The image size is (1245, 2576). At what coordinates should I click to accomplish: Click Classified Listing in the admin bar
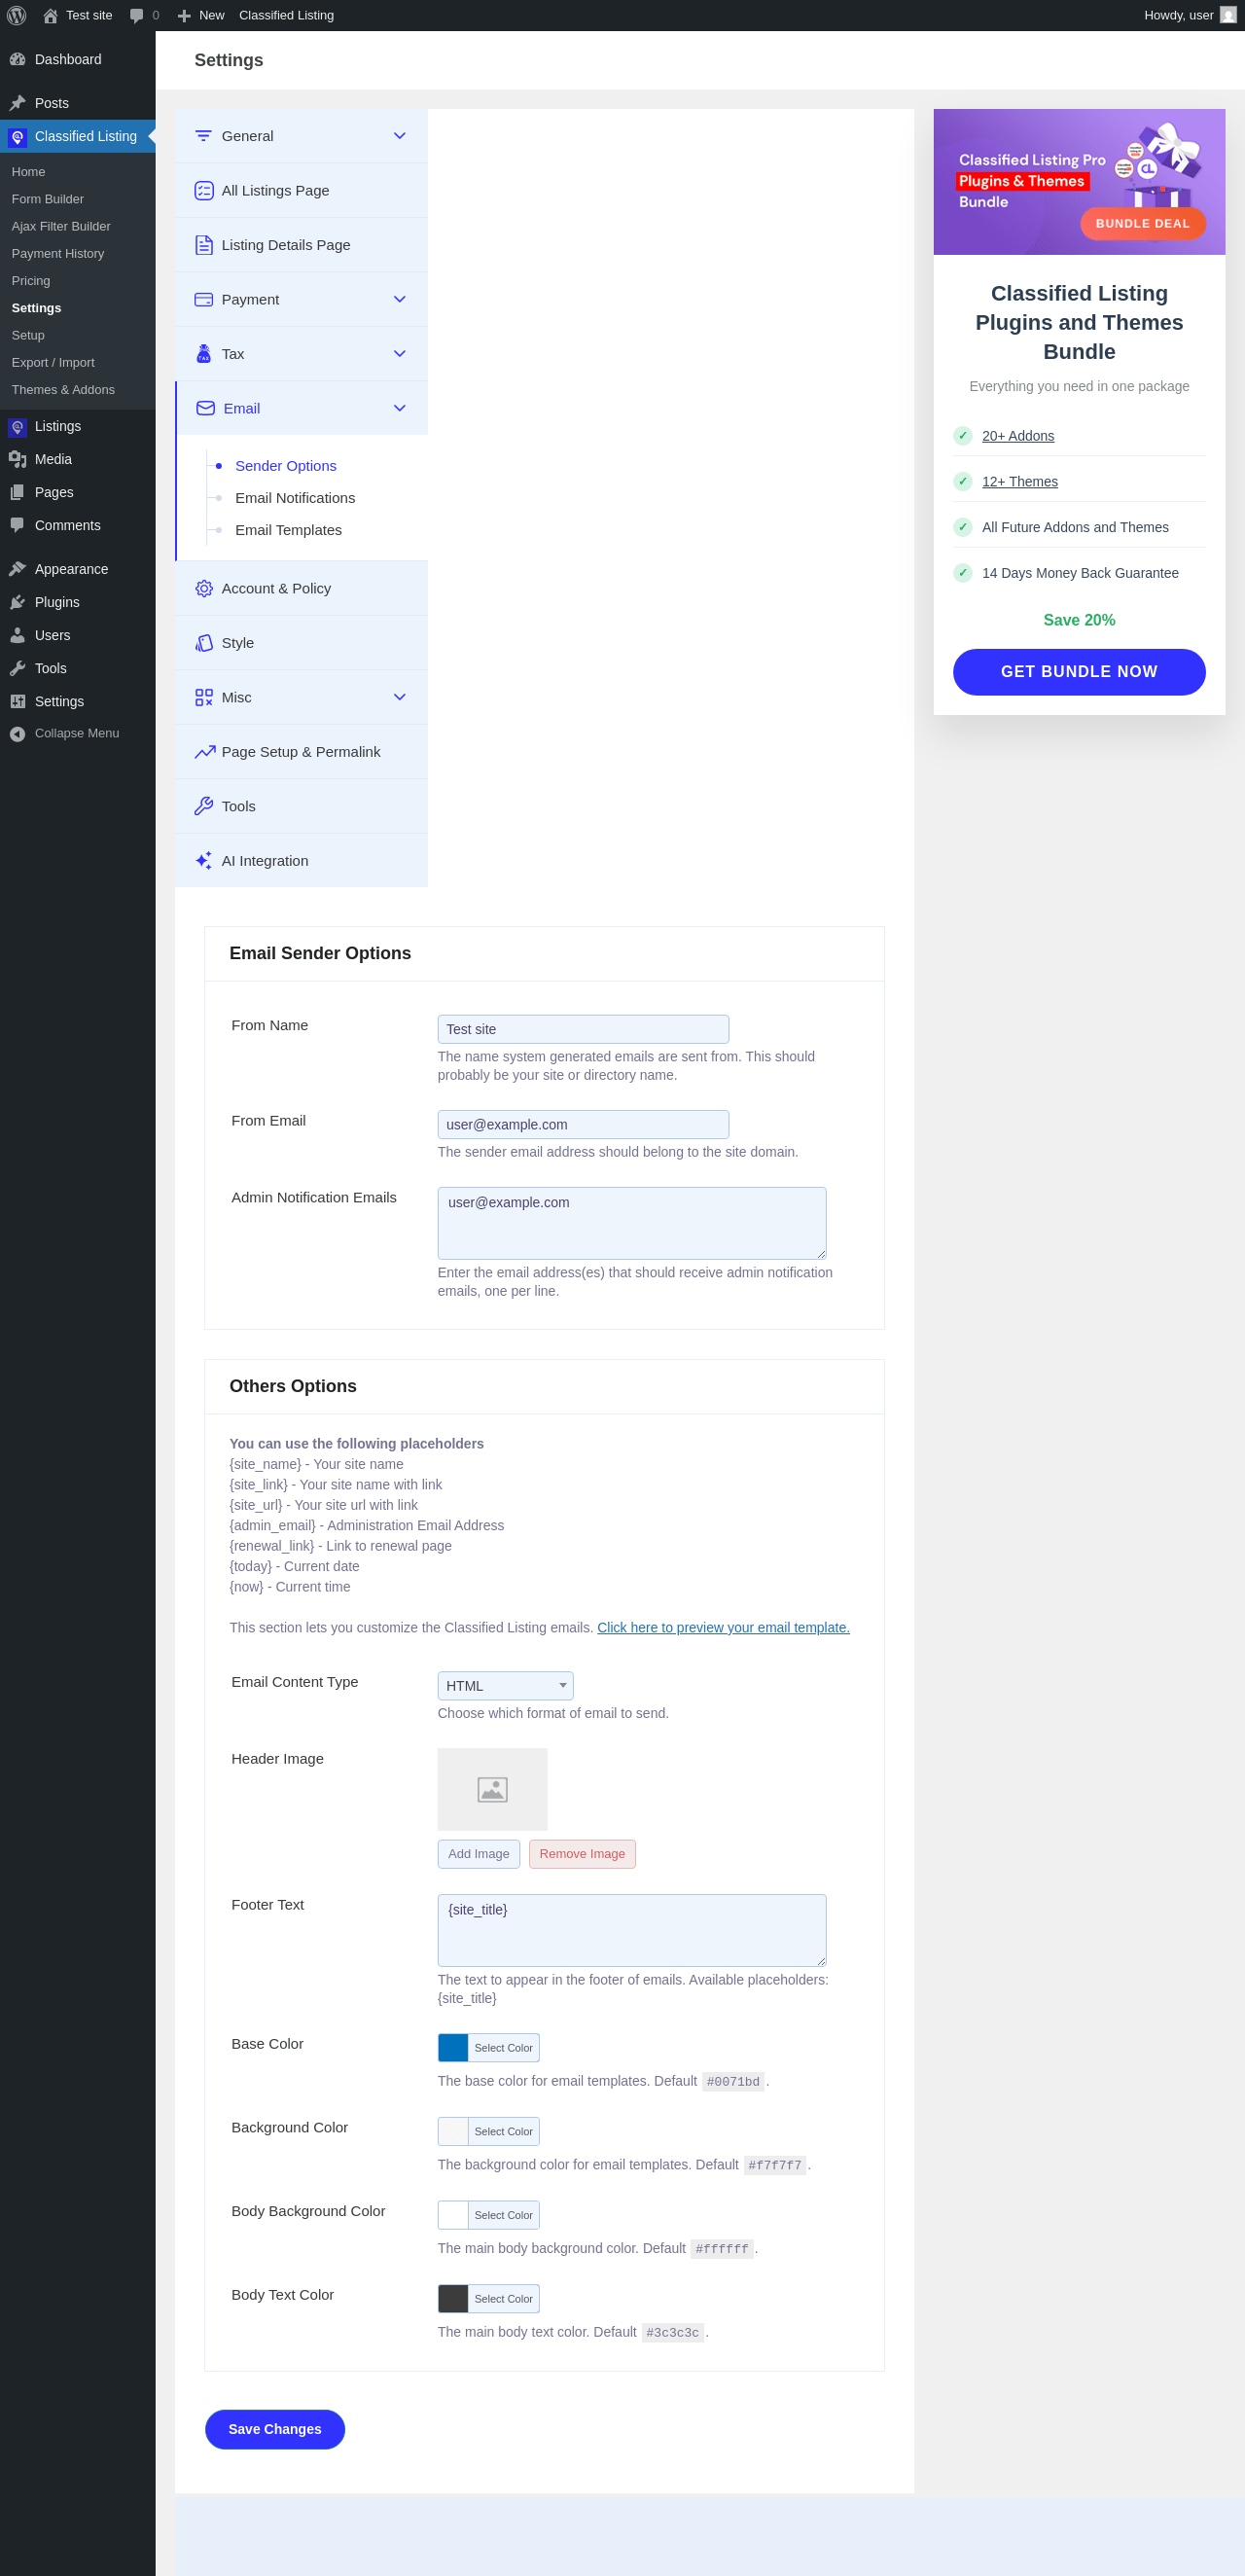point(286,15)
